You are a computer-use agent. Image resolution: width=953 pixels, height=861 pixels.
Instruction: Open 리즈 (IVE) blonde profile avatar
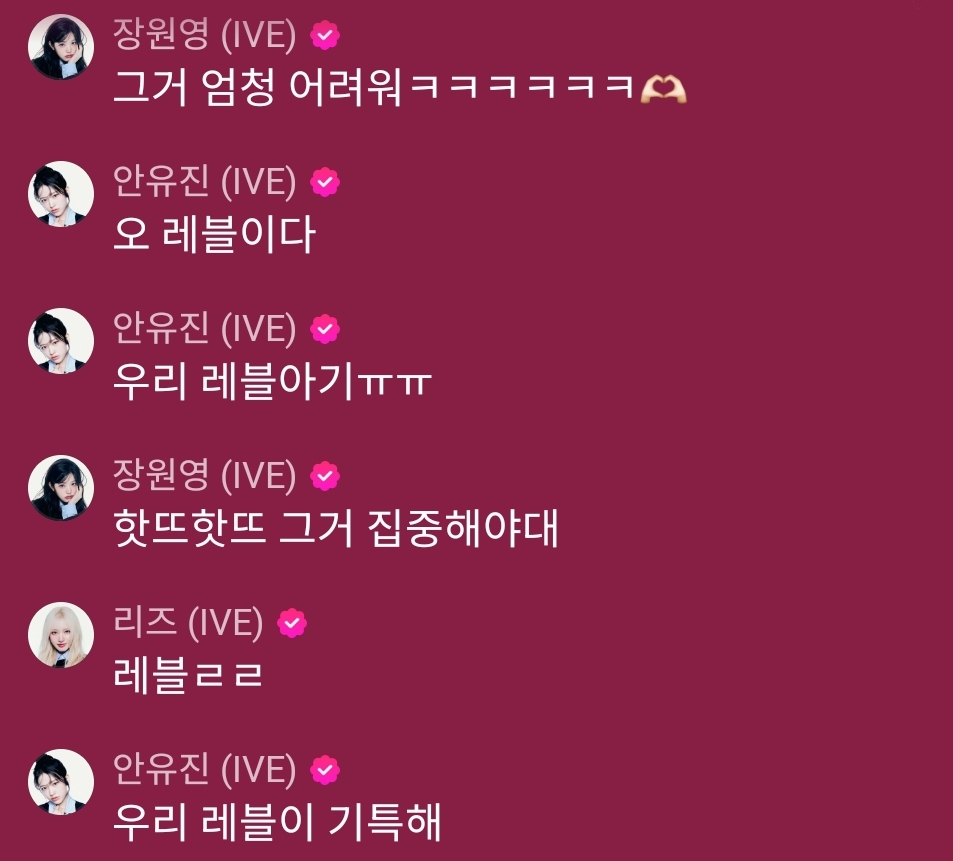[61, 635]
